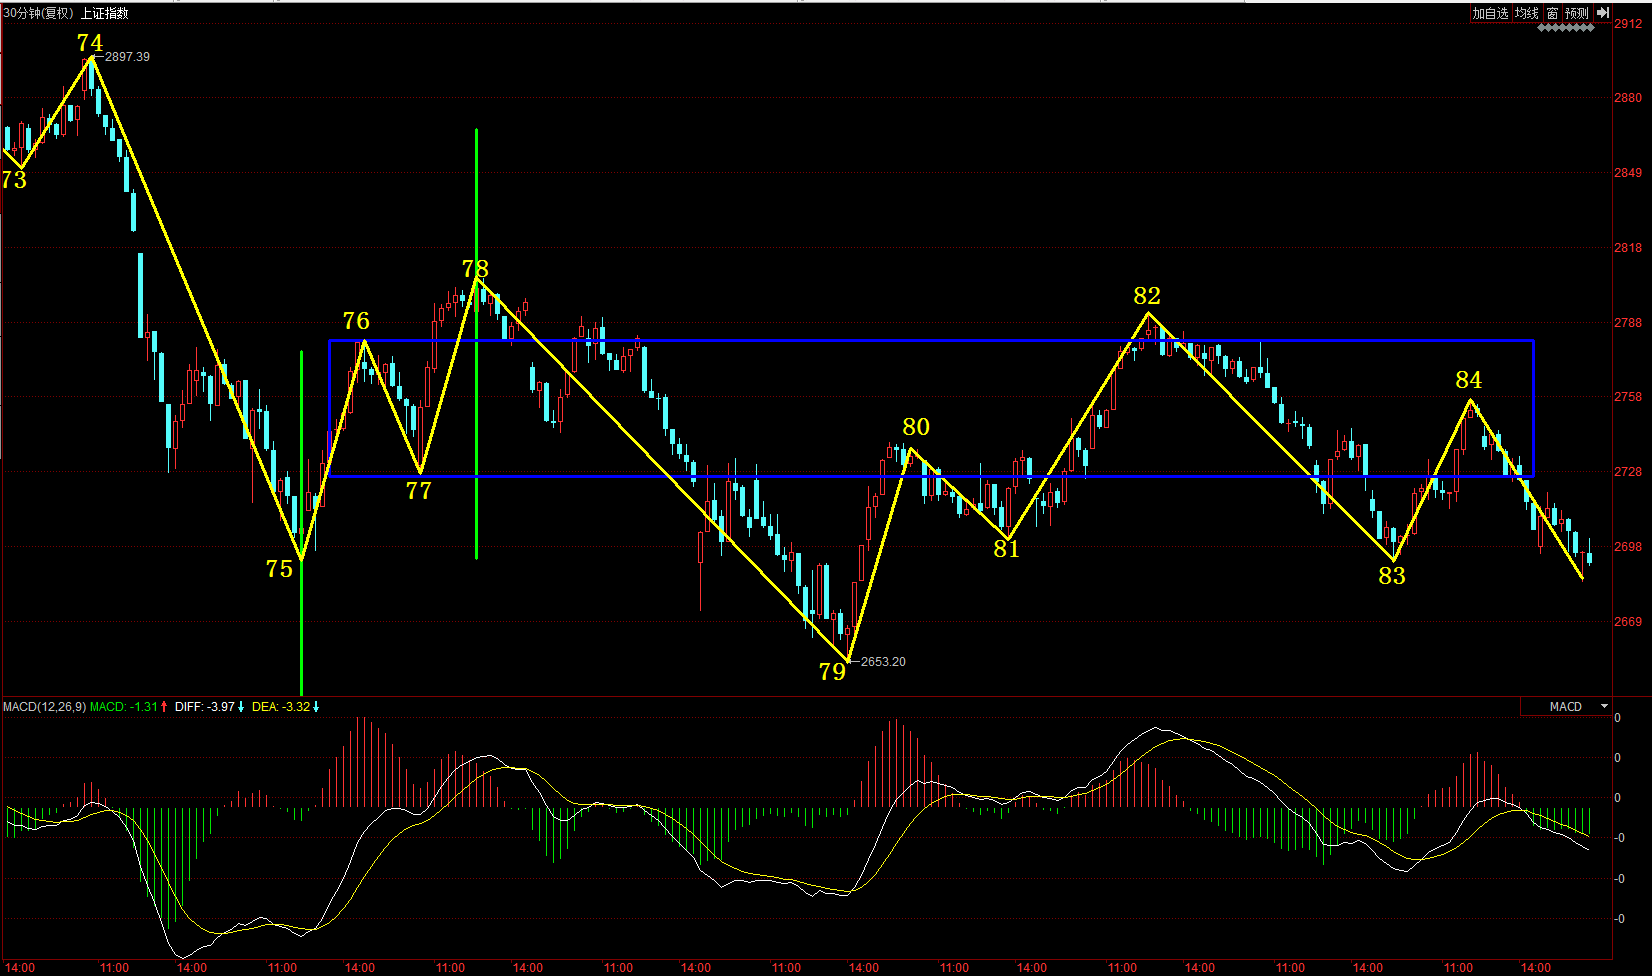
Task: Click the jump-to-end arrow icon
Action: (1602, 13)
